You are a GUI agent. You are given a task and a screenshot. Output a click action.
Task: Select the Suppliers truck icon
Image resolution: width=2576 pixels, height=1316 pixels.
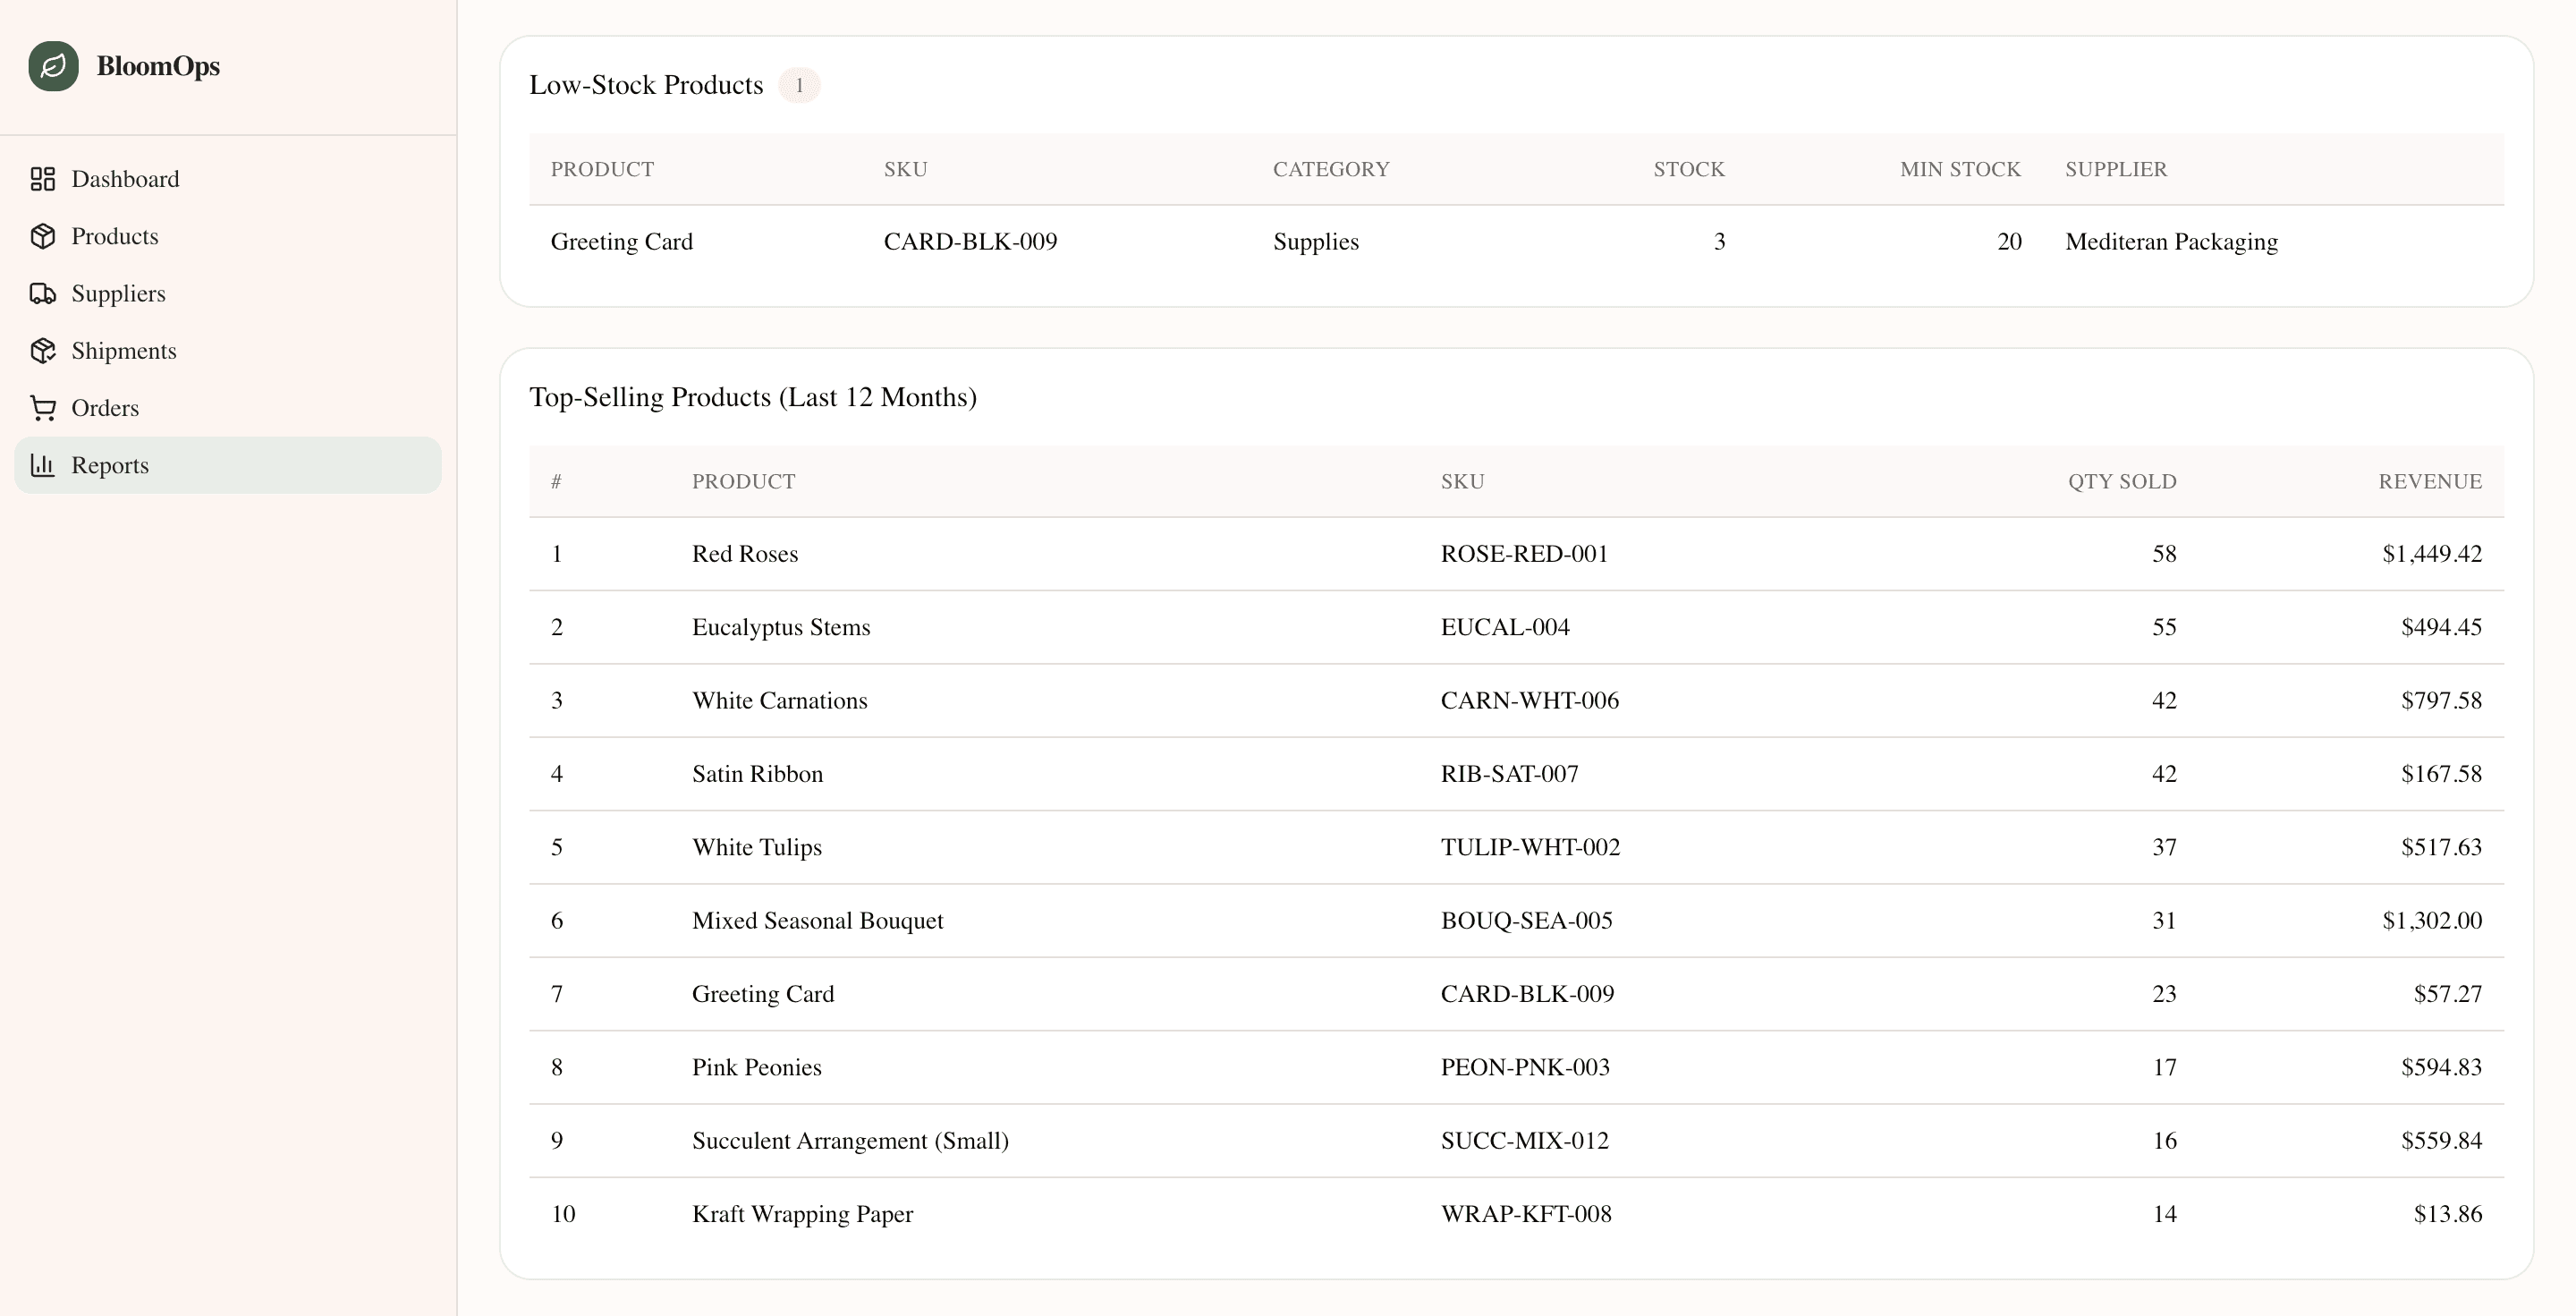pyautogui.click(x=43, y=293)
